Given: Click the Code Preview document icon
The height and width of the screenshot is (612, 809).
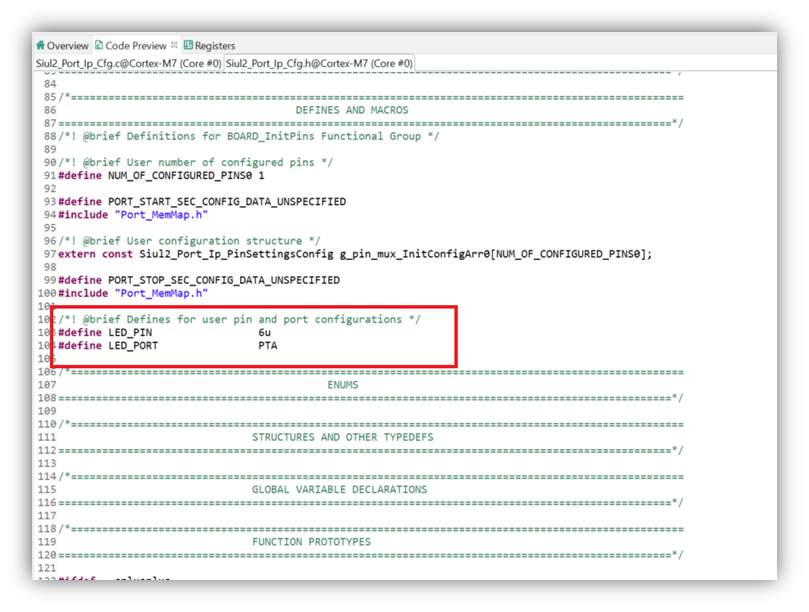Looking at the screenshot, I should pyautogui.click(x=99, y=45).
